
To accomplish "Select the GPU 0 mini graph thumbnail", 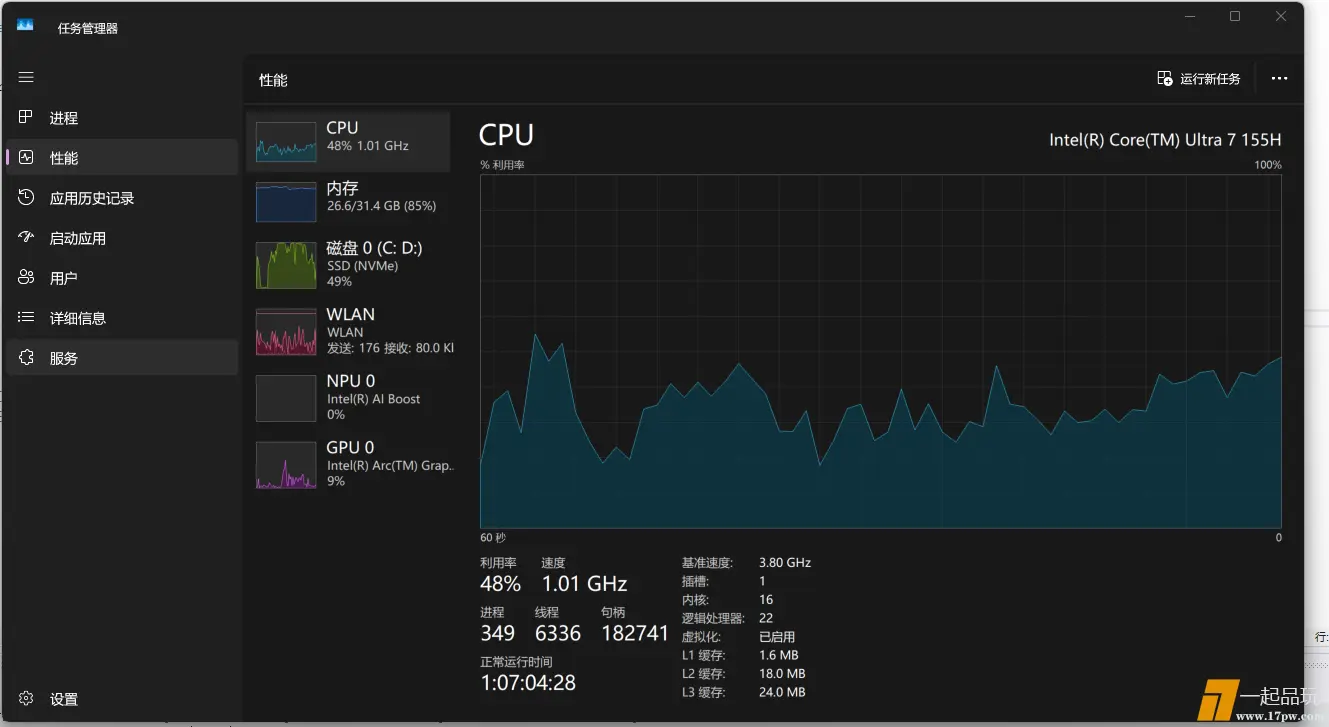I will [287, 465].
